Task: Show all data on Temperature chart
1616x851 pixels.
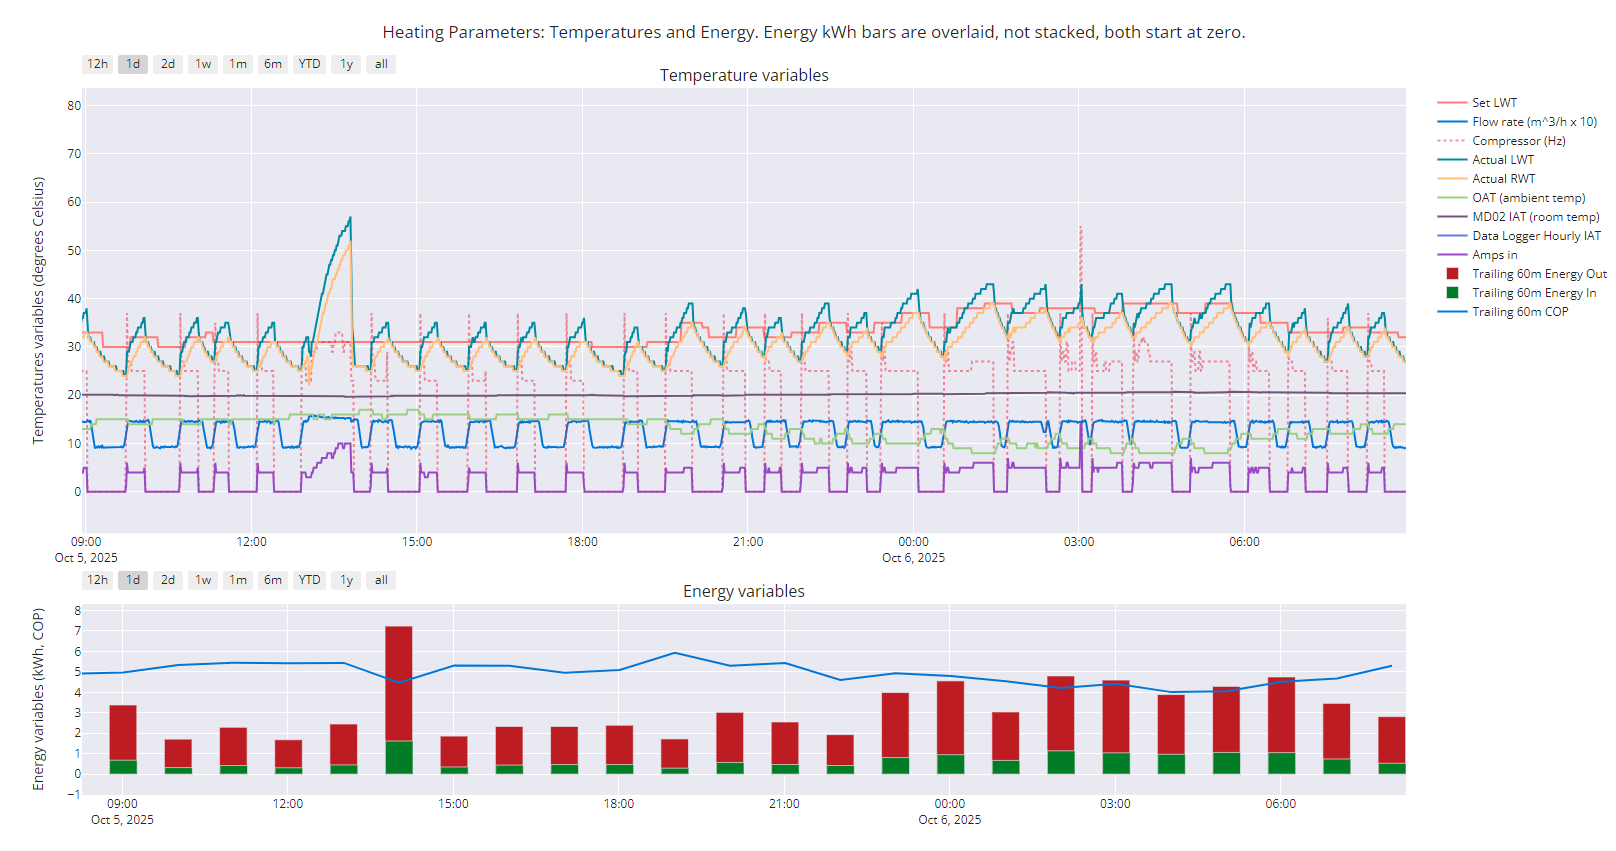Action: 381,64
